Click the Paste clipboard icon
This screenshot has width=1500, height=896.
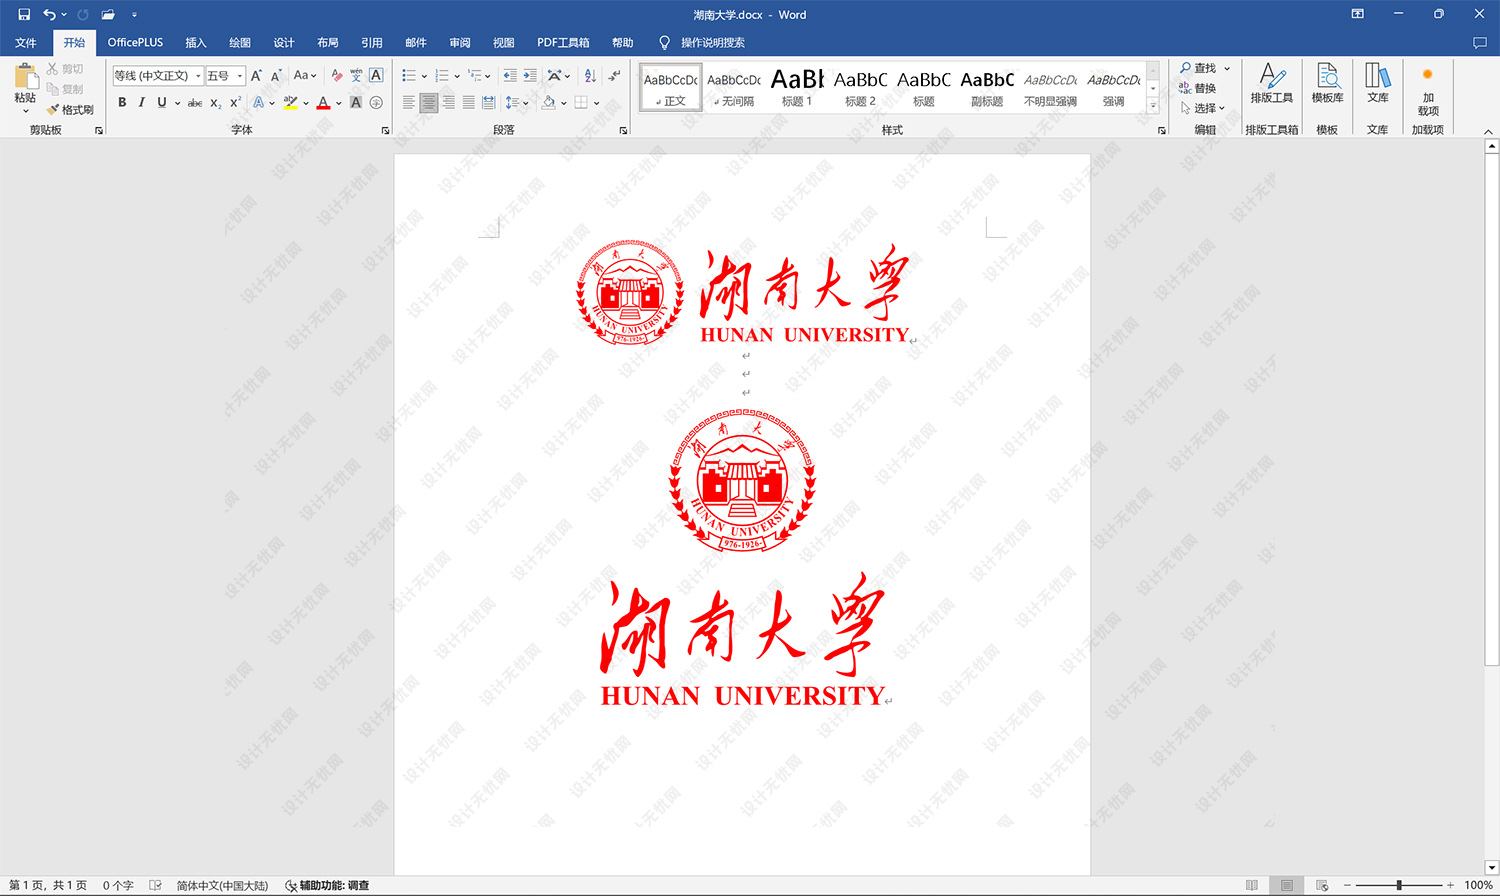[26, 76]
